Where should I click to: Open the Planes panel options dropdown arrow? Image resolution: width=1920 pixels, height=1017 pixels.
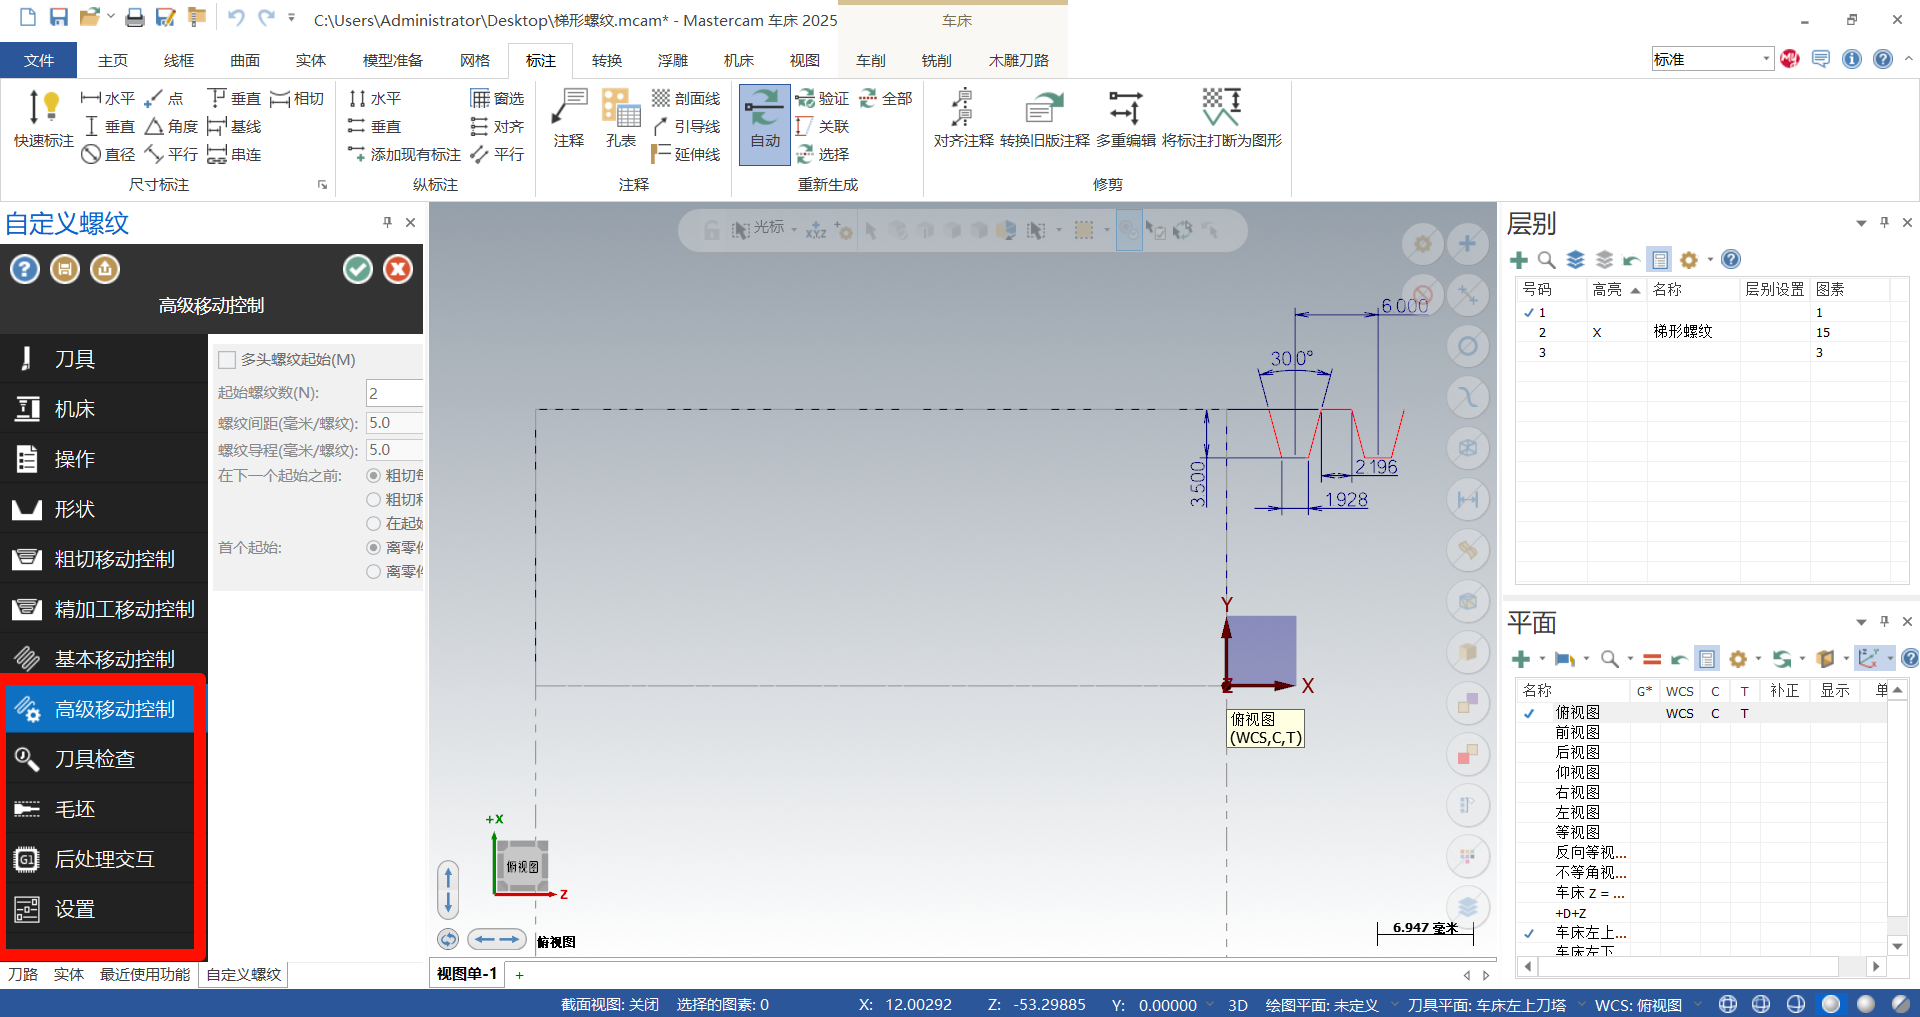tap(1861, 622)
